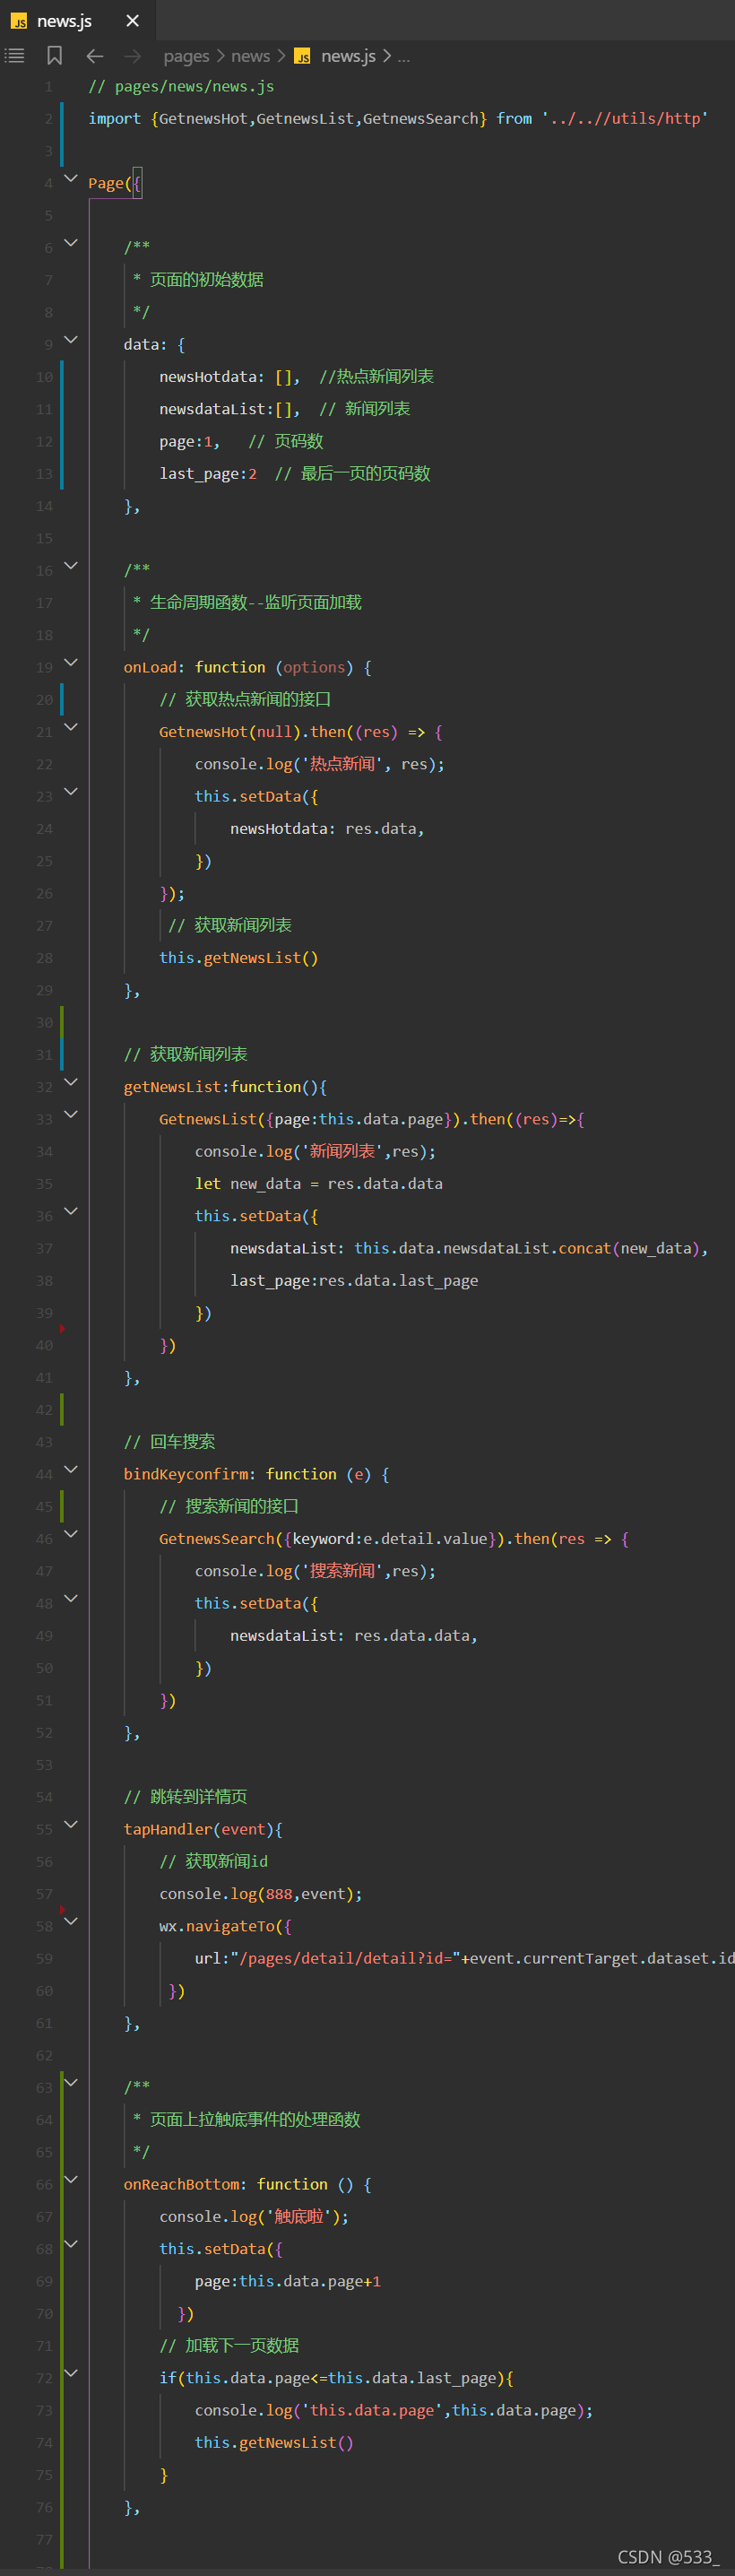The image size is (735, 2576).
Task: Go back with the left arrow icon
Action: pos(95,56)
